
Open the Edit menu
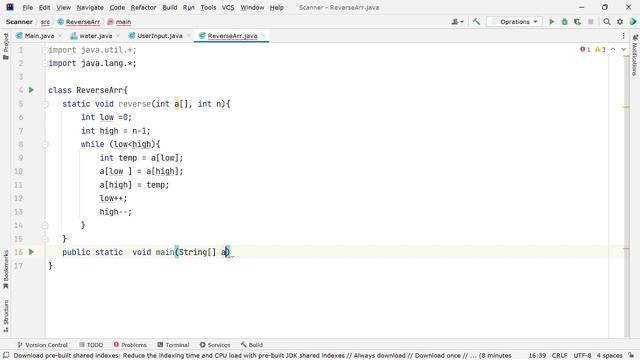click(44, 7)
